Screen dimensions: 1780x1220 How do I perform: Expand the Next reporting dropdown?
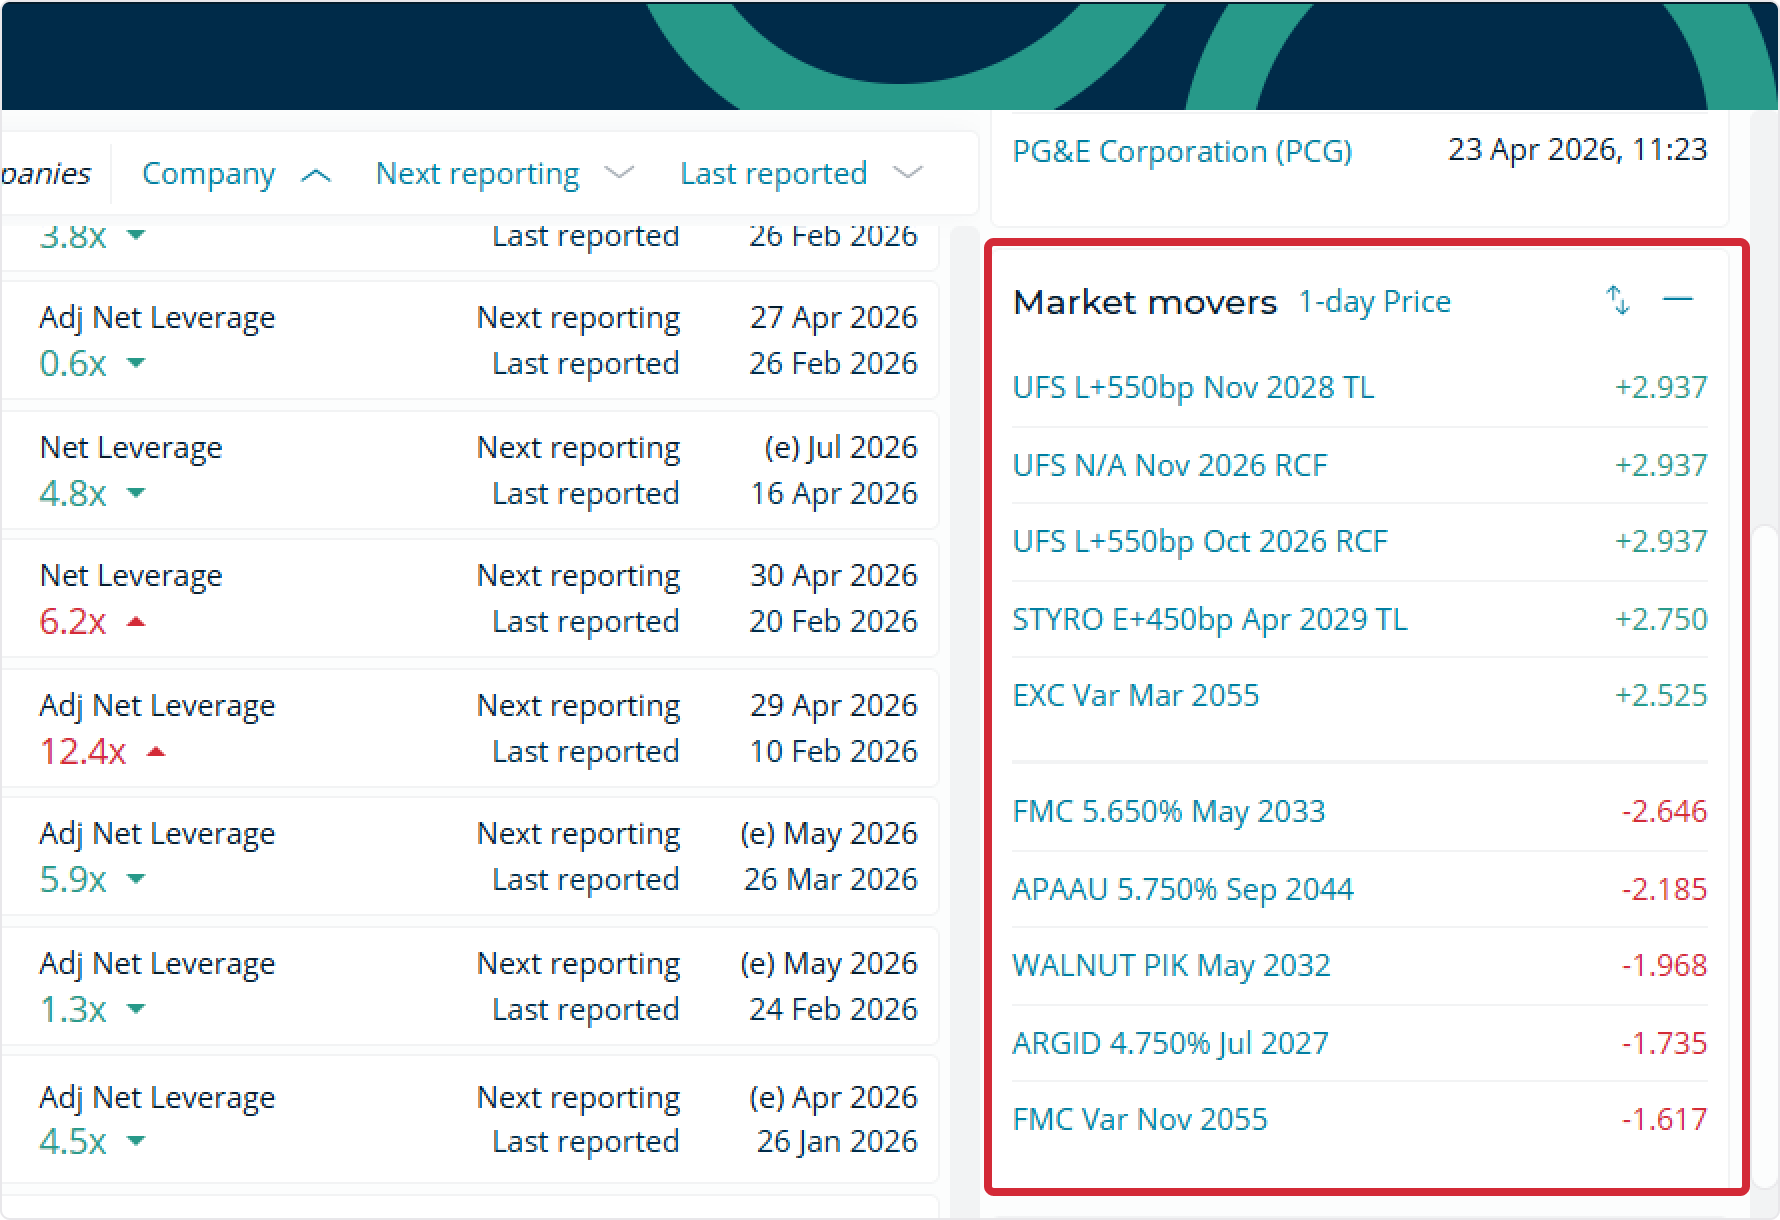tap(620, 172)
